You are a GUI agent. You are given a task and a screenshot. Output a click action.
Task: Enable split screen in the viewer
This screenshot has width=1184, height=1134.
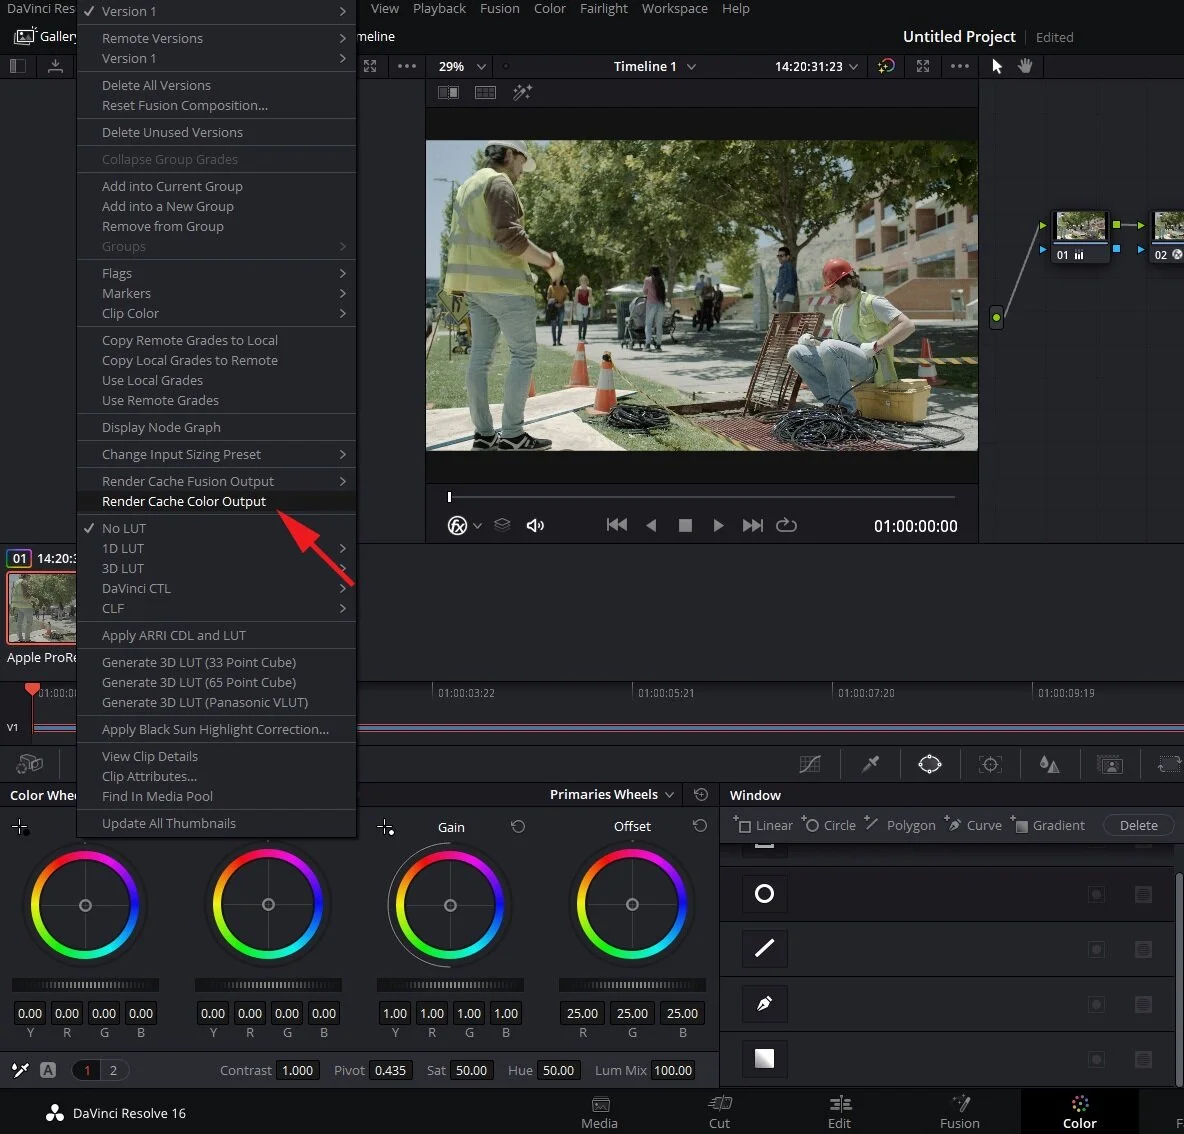click(x=448, y=92)
